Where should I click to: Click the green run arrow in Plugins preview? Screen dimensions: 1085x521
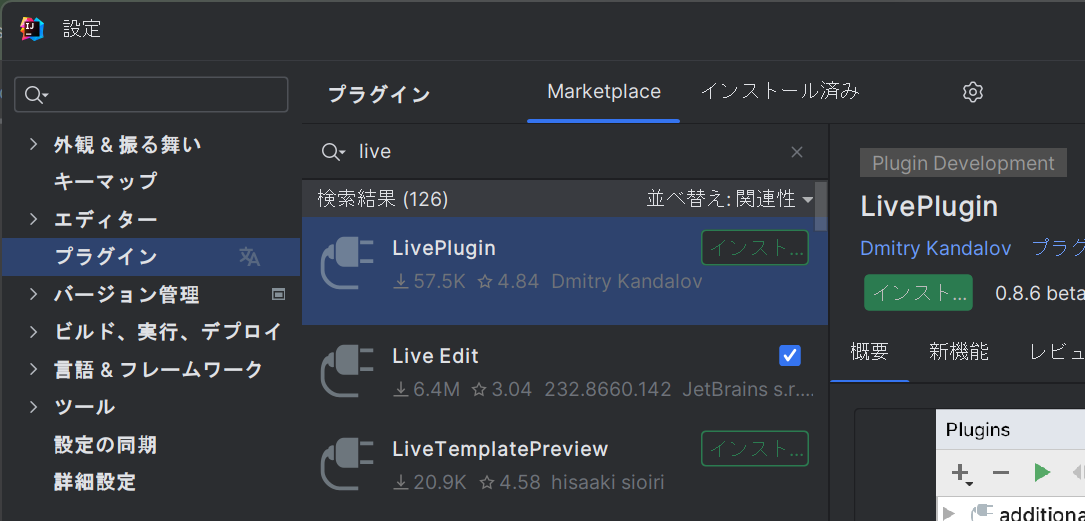pyautogui.click(x=1041, y=473)
